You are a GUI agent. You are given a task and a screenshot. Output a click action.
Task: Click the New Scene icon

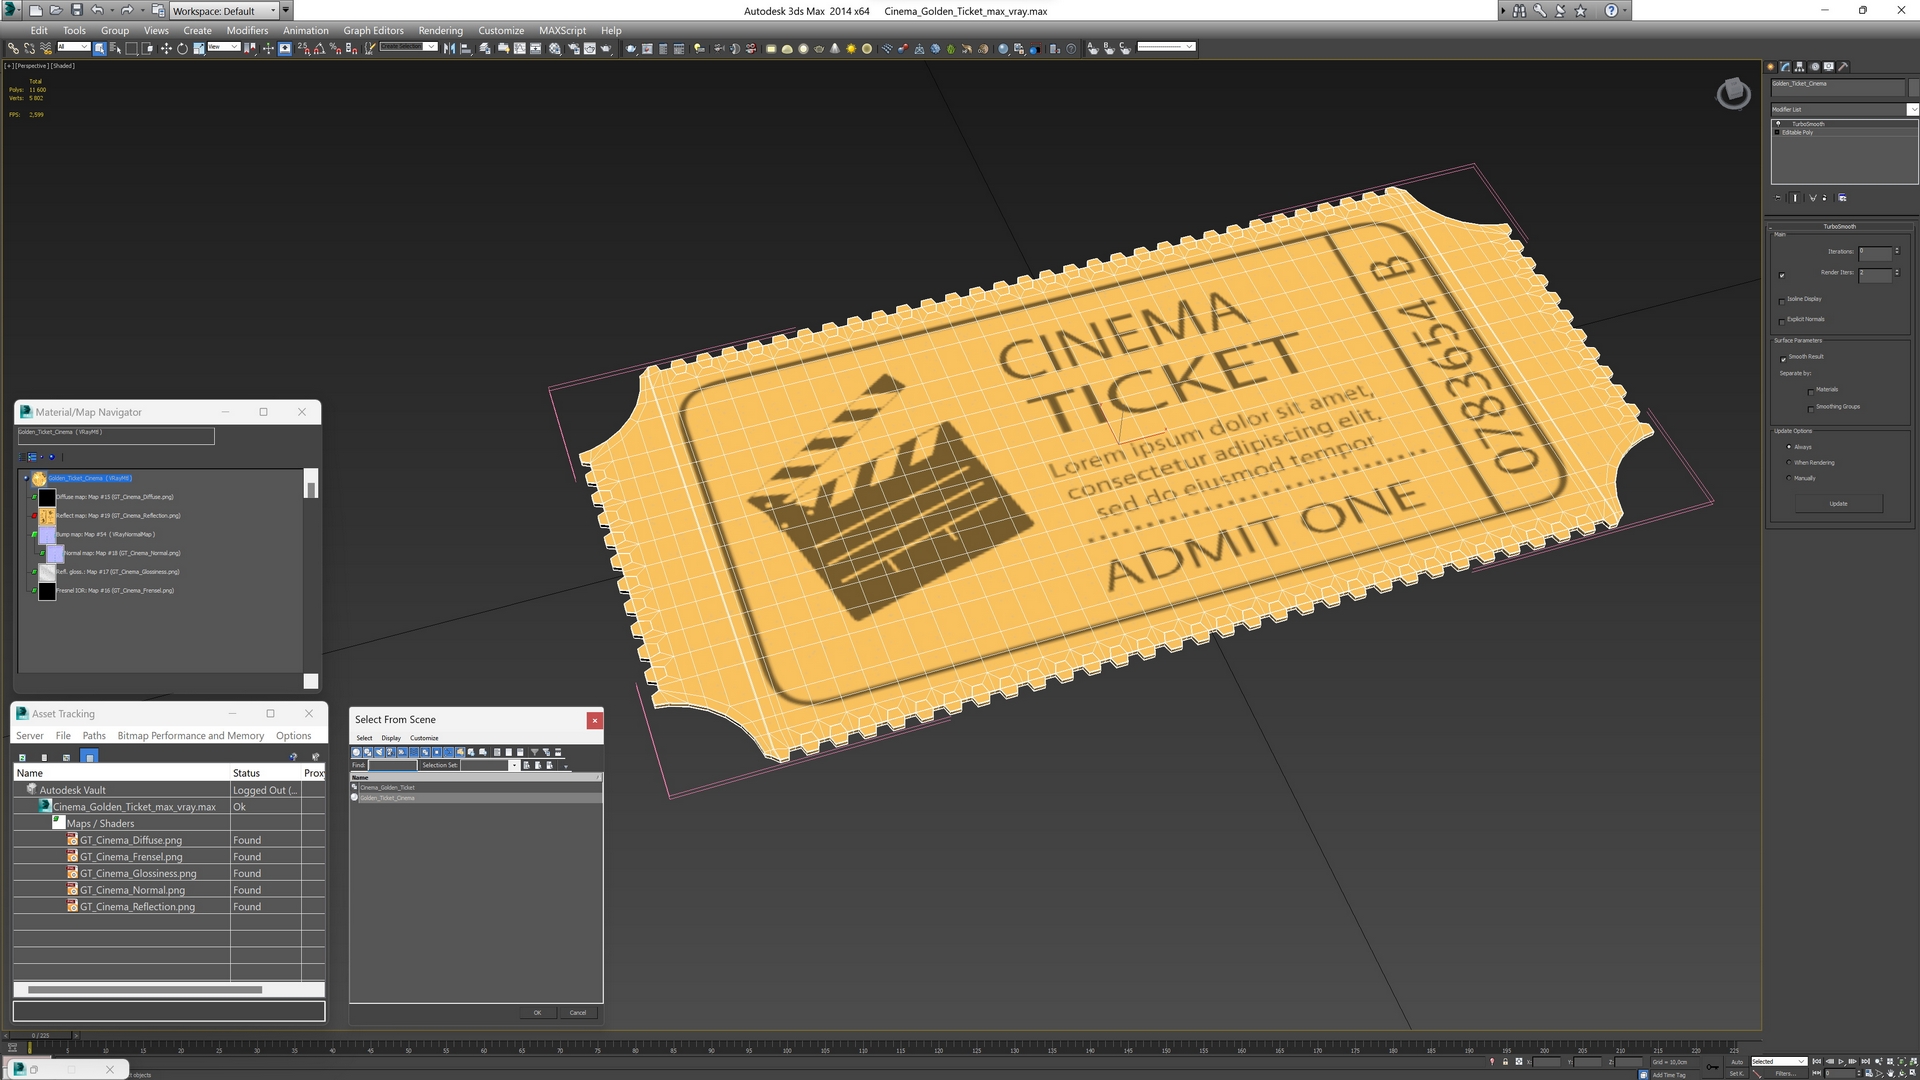click(36, 10)
